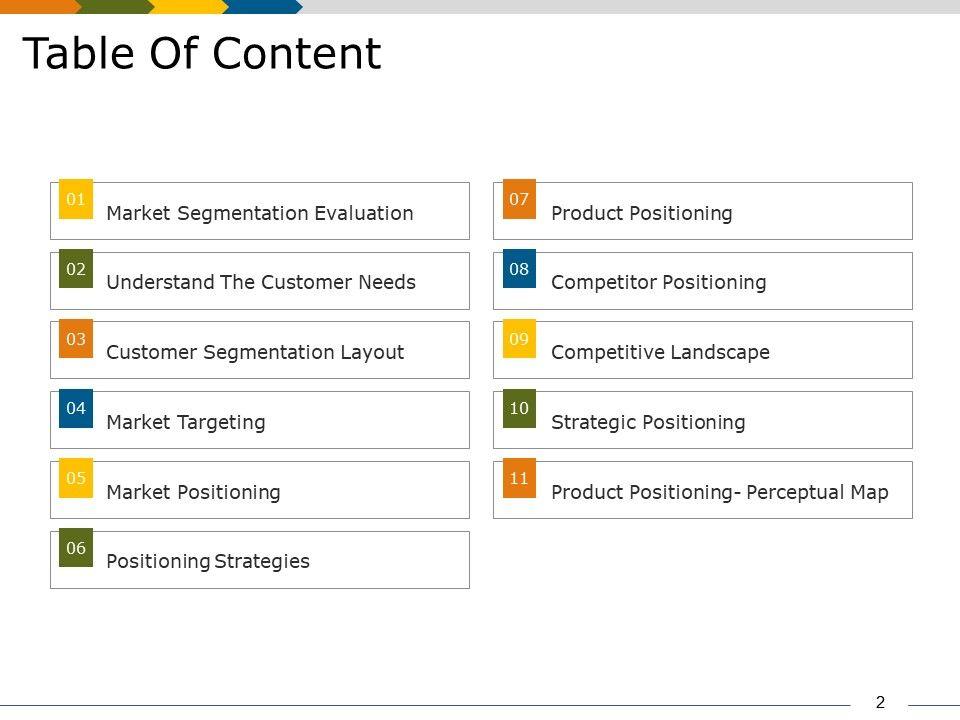Screen dimensions: 960x720
Task: Click the orange 07 number badge
Action: click(x=519, y=199)
